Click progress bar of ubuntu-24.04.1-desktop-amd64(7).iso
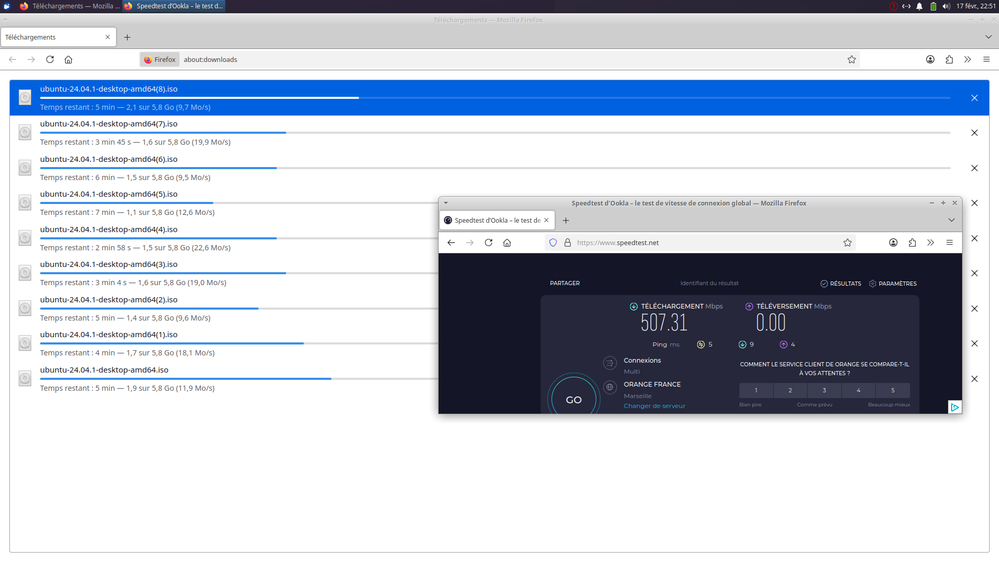 tap(495, 133)
